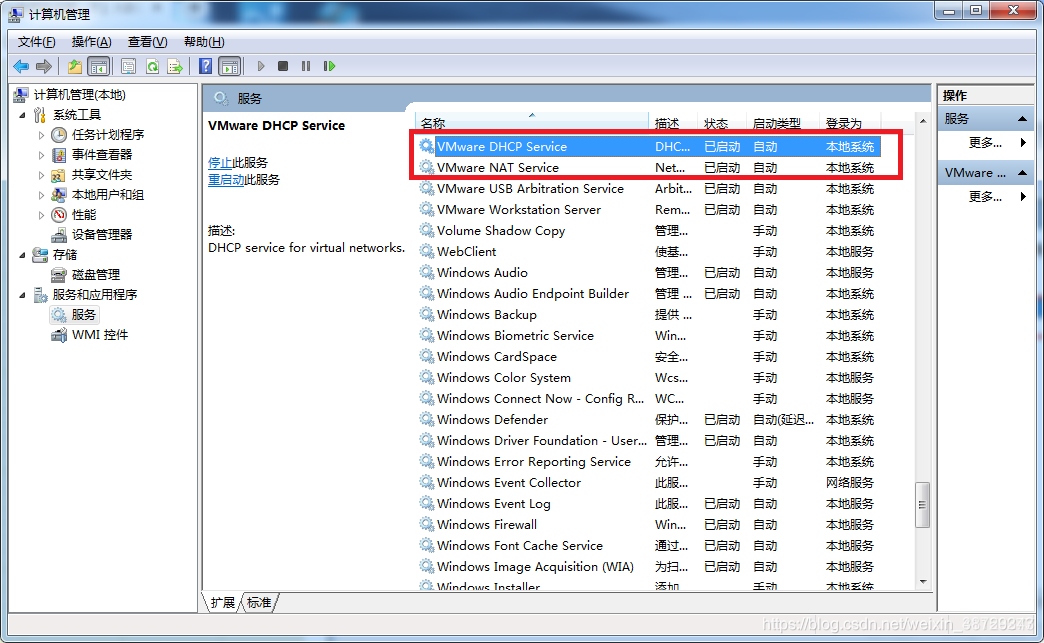1044x643 pixels.
Task: Collapse the 服务和应用程序 node
Action: pyautogui.click(x=23, y=295)
